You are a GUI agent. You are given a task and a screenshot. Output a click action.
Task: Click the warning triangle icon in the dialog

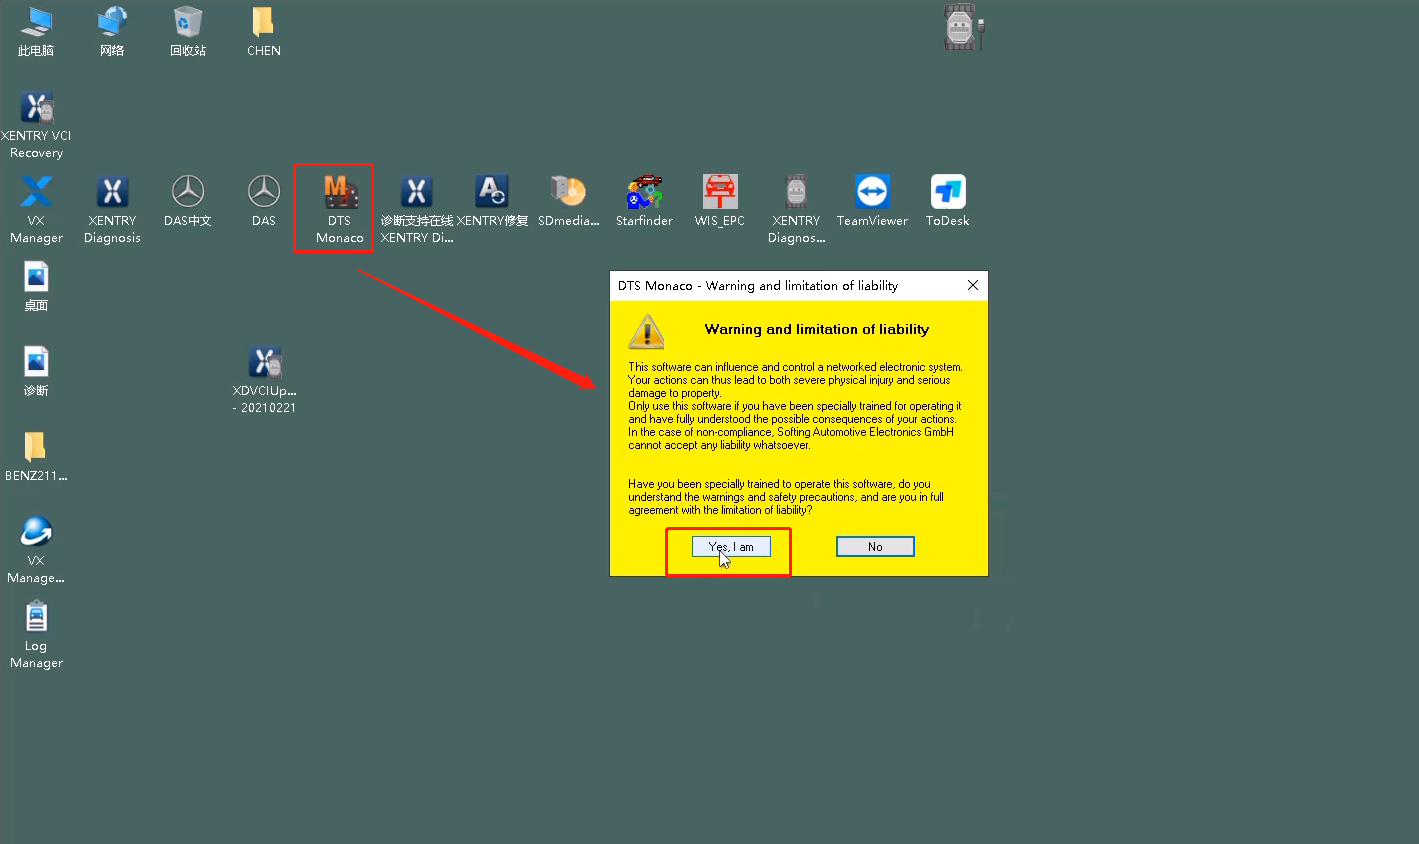(x=646, y=331)
